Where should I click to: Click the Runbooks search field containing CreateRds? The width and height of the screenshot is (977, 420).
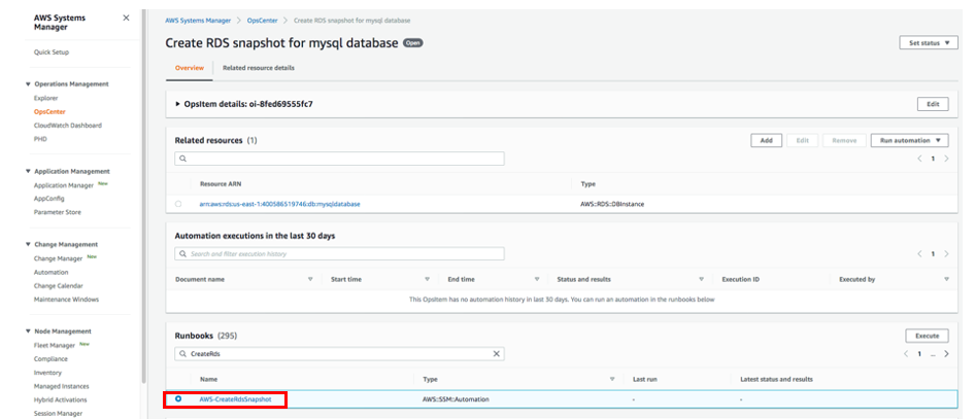tap(340, 354)
